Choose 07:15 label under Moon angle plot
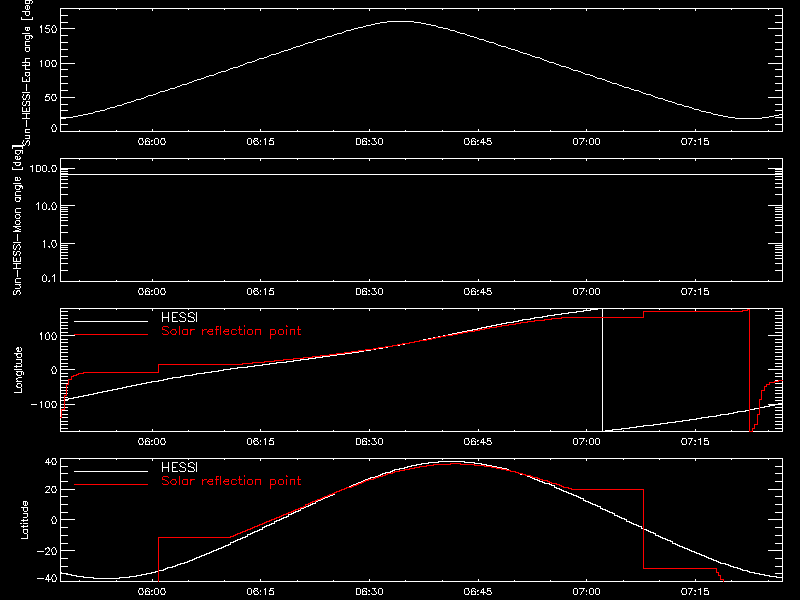This screenshot has width=800, height=600. pos(695,292)
